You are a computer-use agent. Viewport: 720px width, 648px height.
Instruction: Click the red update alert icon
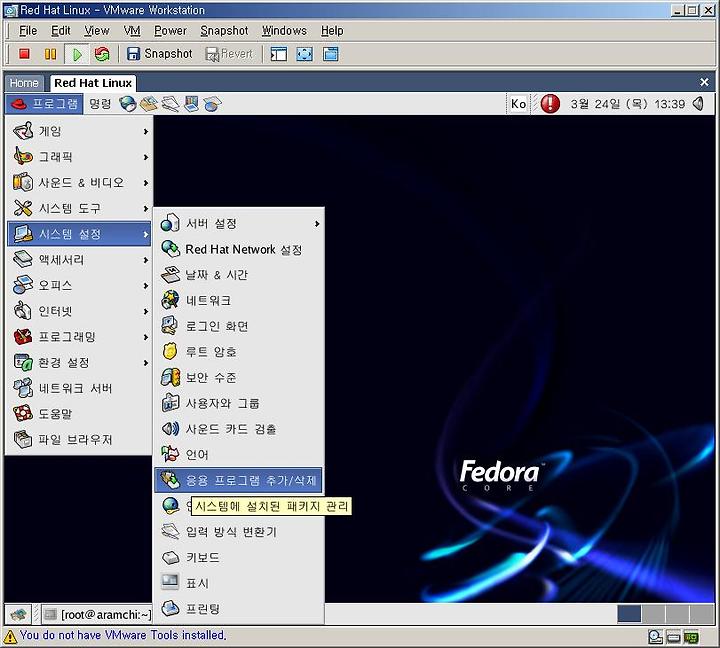[x=550, y=104]
